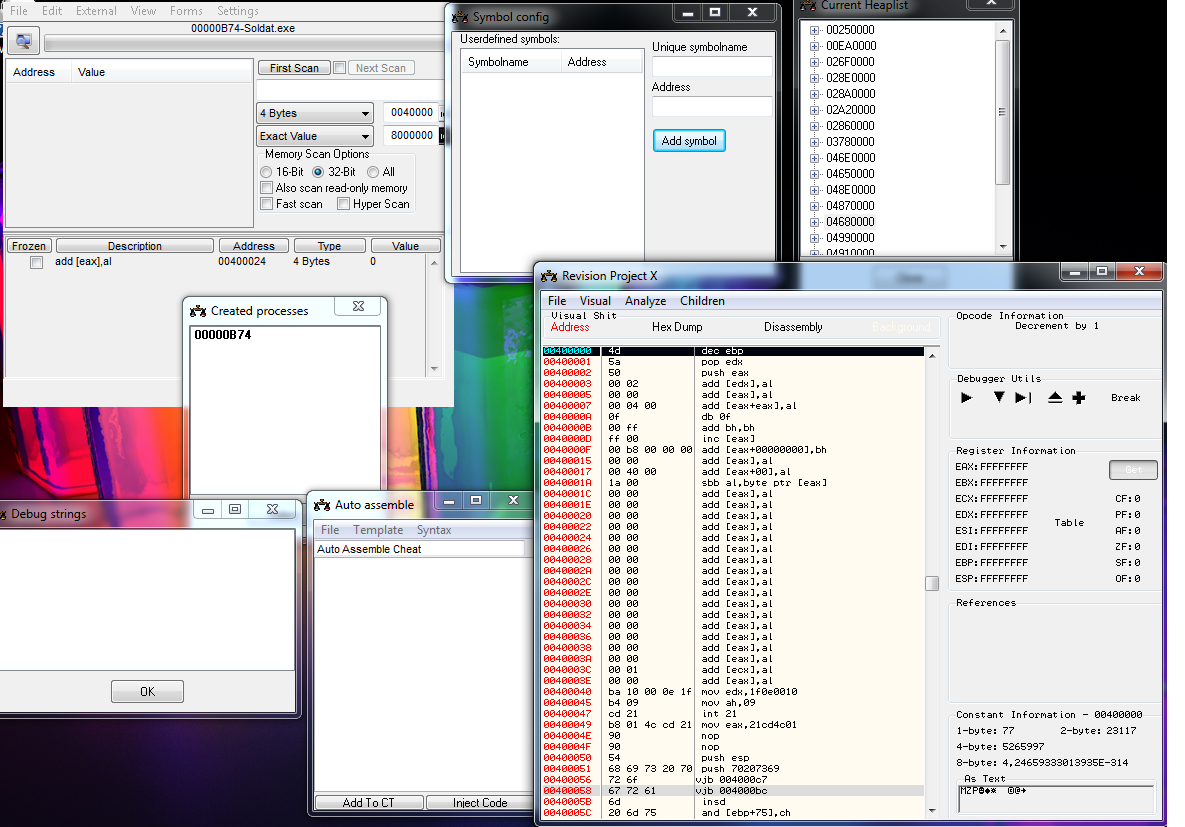This screenshot has width=1185, height=827.
Task: Open the Syntax menu in Auto assemble
Action: (434, 530)
